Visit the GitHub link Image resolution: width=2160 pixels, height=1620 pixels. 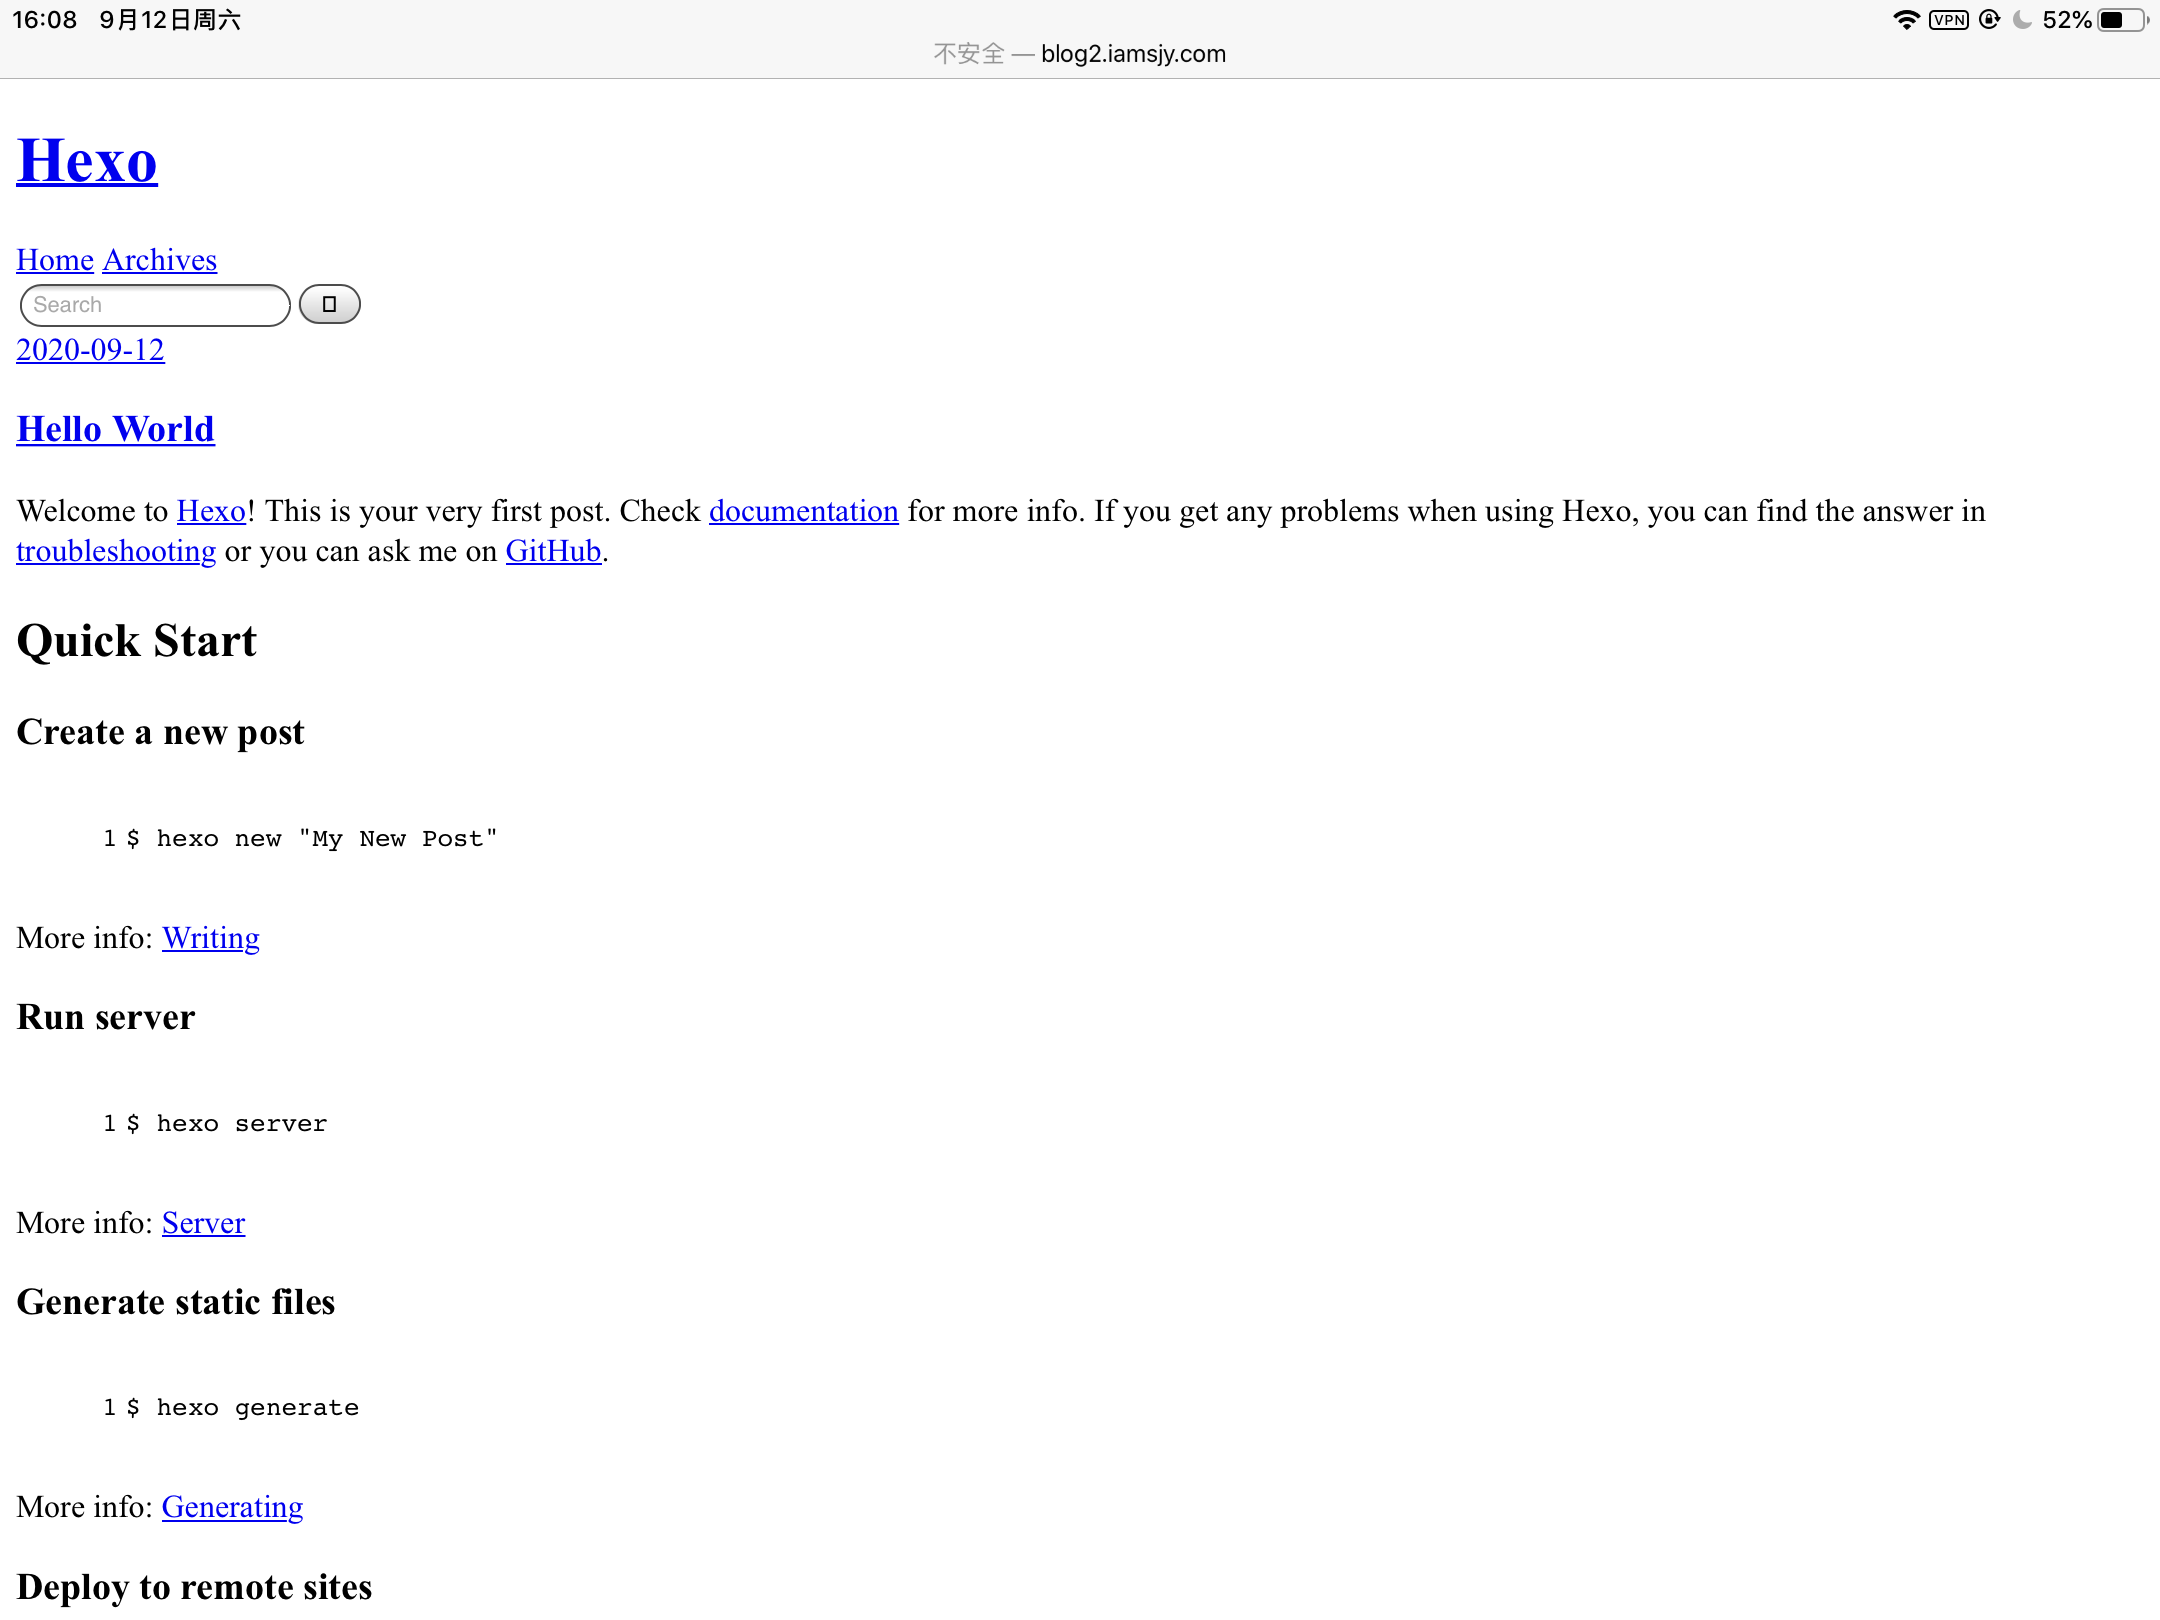point(553,551)
